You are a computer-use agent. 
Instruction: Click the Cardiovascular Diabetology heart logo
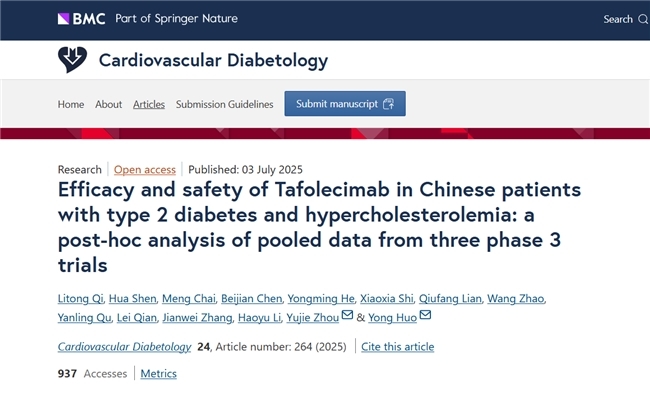pos(73,60)
